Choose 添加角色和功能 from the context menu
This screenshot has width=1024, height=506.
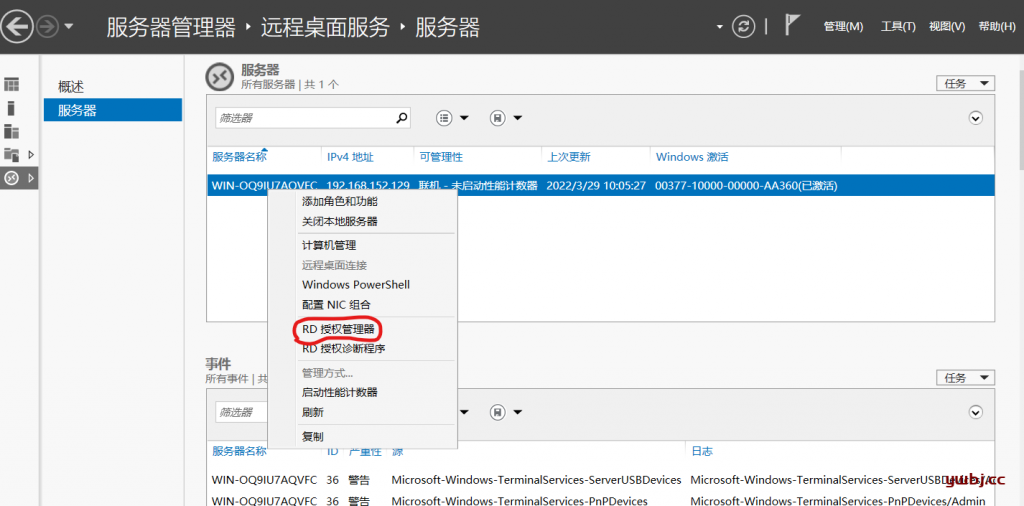(340, 201)
